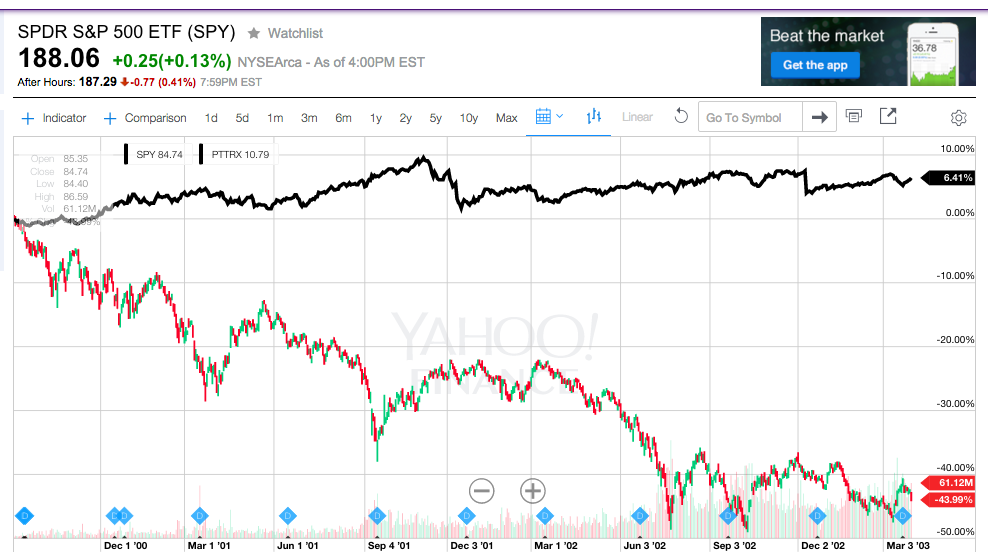Select the 5d time range

[243, 118]
